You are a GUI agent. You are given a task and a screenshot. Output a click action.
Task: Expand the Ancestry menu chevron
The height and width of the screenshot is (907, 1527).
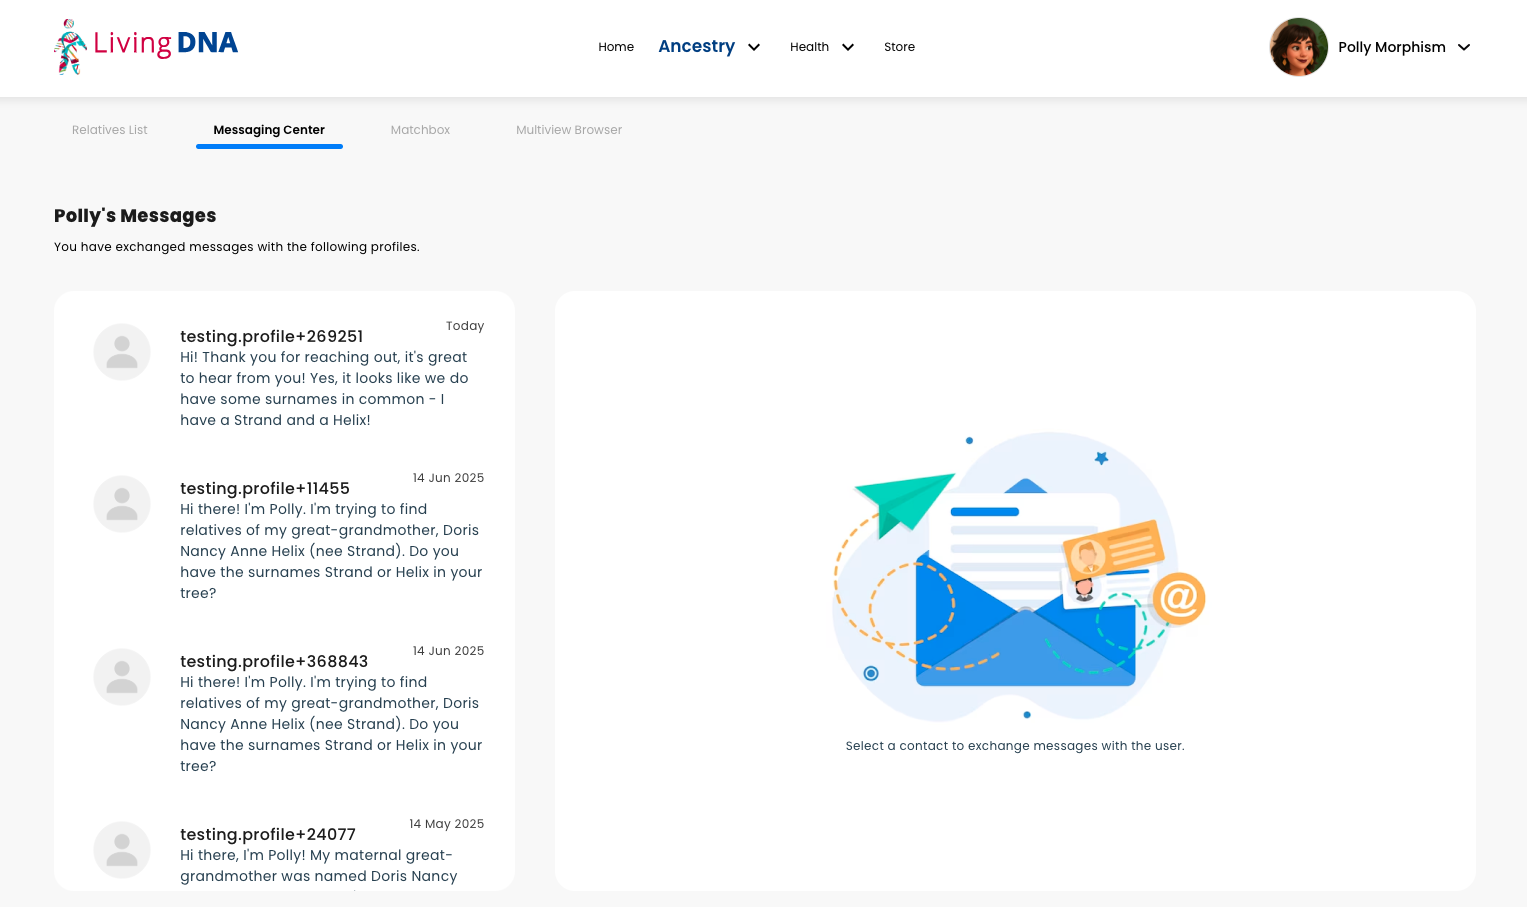coord(754,47)
